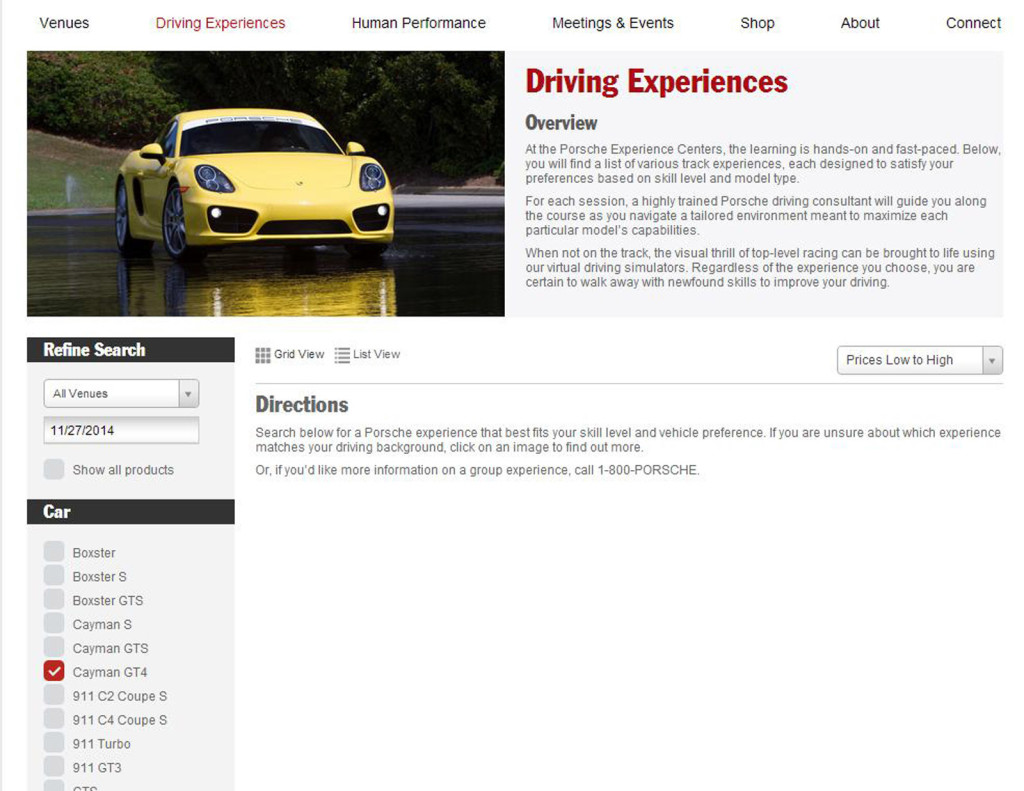Screen dimensions: 1024x791
Task: Check the Boxster S car filter
Action: pyautogui.click(x=54, y=575)
